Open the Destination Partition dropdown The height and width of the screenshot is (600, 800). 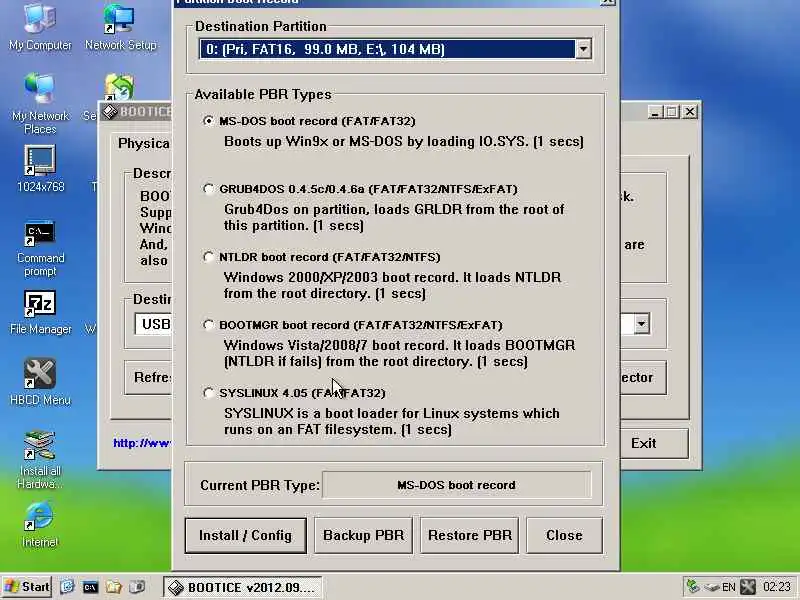(x=583, y=49)
